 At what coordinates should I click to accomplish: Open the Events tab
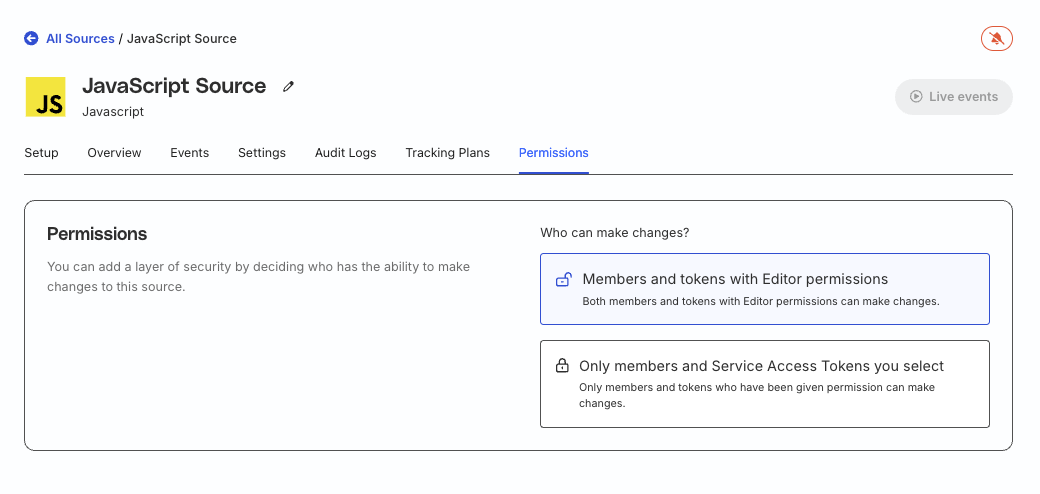click(x=190, y=153)
